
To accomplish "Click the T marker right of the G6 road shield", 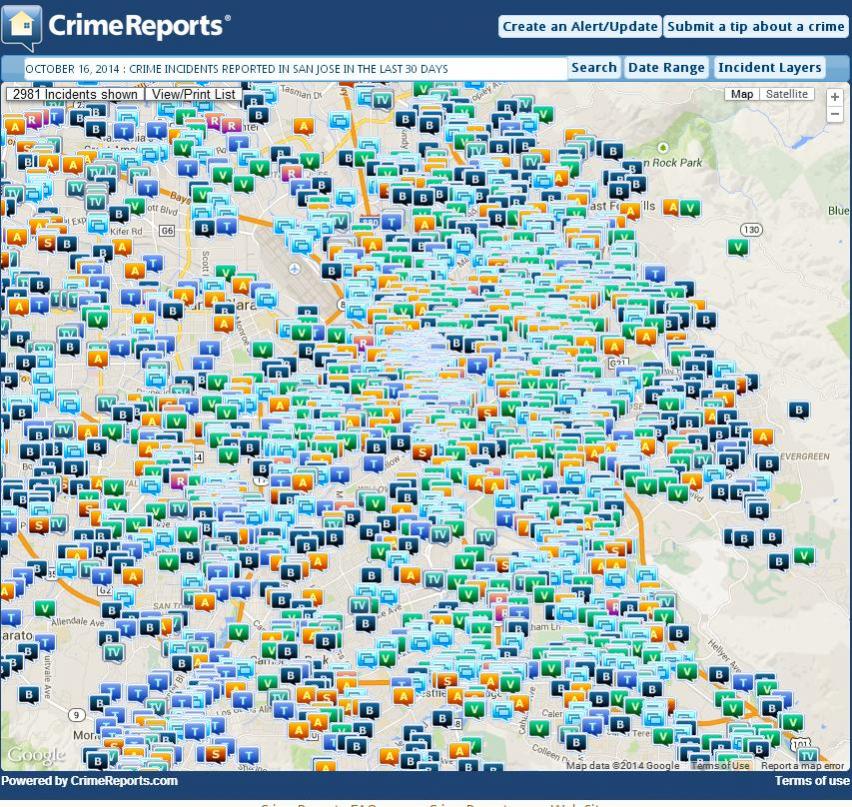I will [227, 227].
